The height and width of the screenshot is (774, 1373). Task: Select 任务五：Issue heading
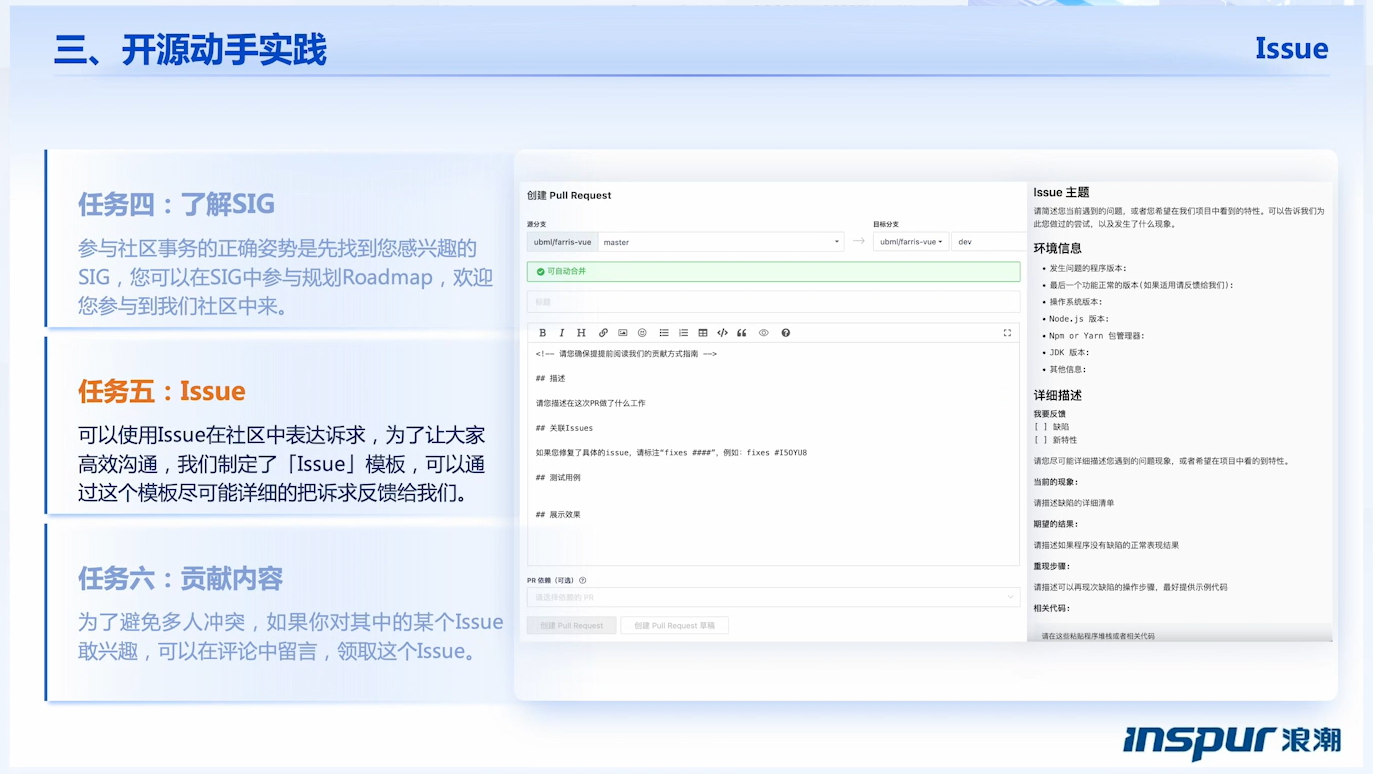(x=162, y=391)
